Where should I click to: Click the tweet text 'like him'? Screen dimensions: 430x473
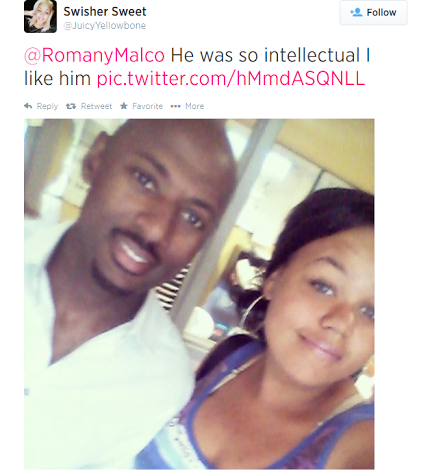pyautogui.click(x=57, y=79)
